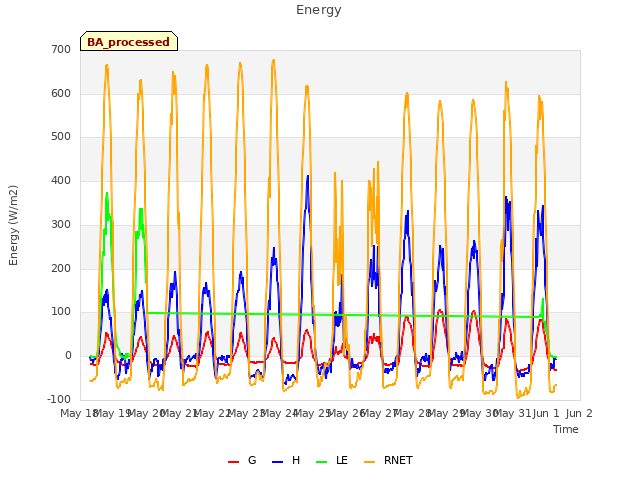This screenshot has height=480, width=640.
Task: Click the 0 y-axis tick label
Action: point(68,356)
